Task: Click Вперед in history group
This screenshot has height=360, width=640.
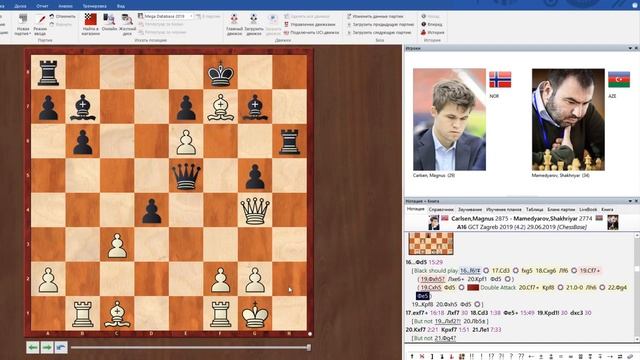Action: pos(431,24)
